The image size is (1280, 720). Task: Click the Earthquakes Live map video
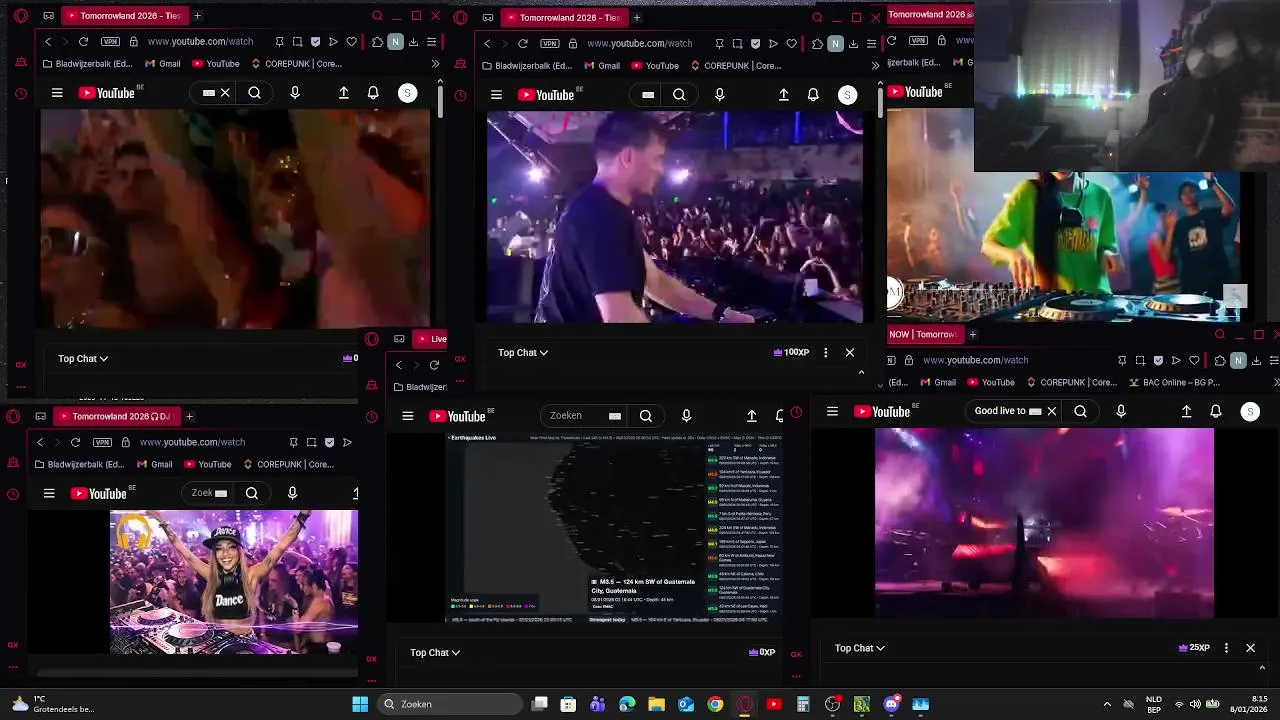[x=614, y=529]
